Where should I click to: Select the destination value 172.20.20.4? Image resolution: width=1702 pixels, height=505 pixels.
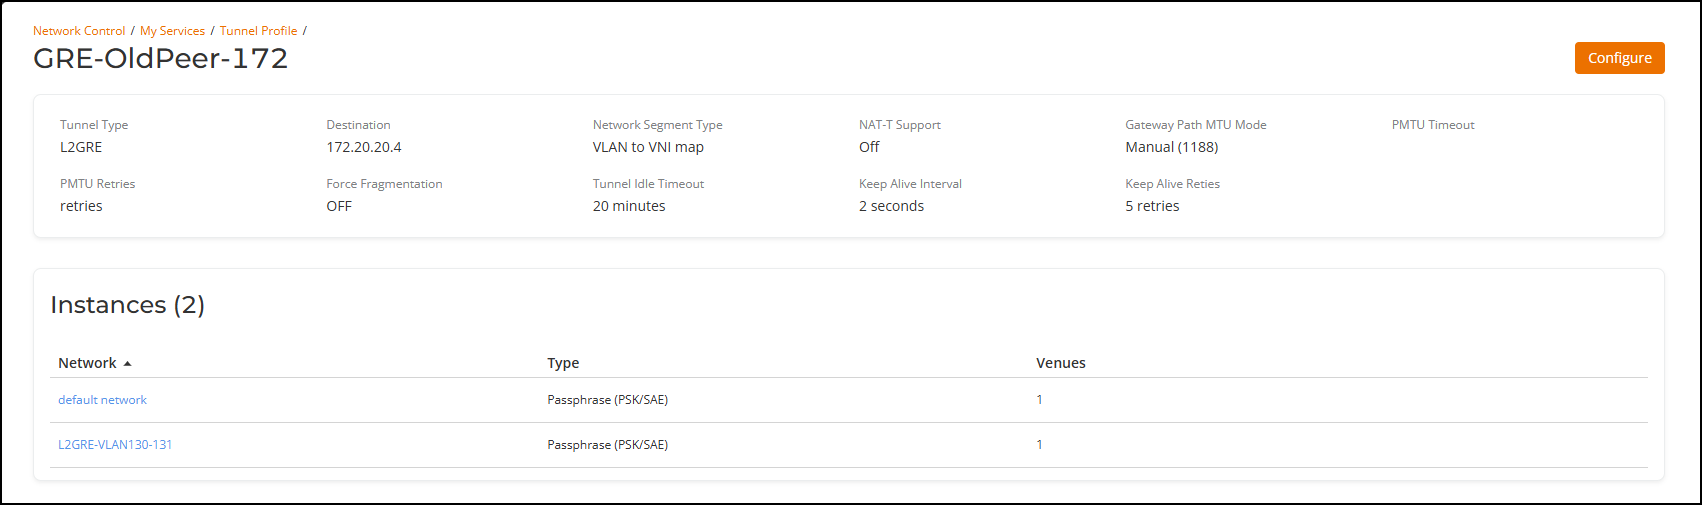coord(363,147)
